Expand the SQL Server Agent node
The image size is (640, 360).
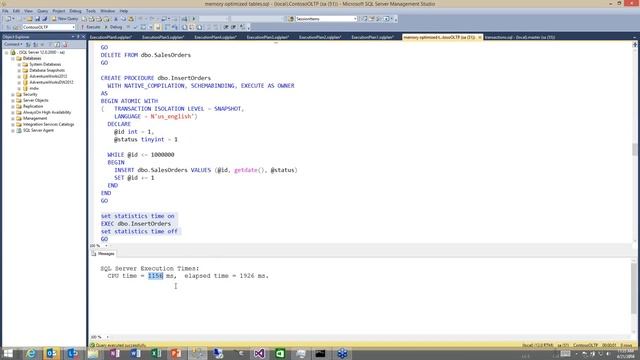click(x=13, y=130)
